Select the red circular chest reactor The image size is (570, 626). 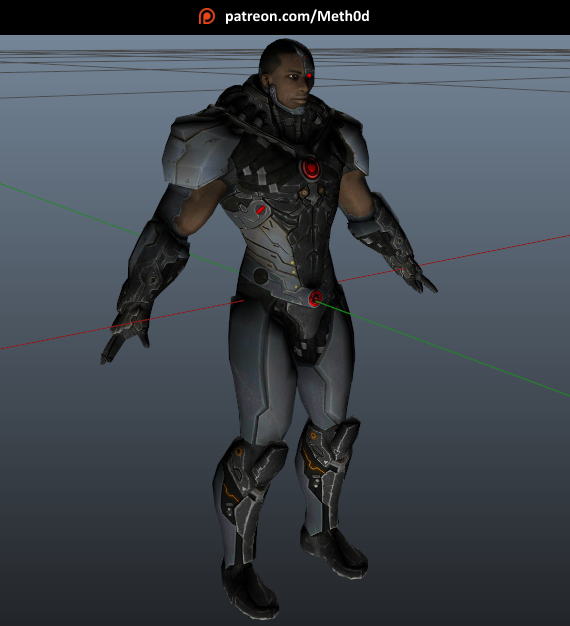pyautogui.click(x=311, y=168)
